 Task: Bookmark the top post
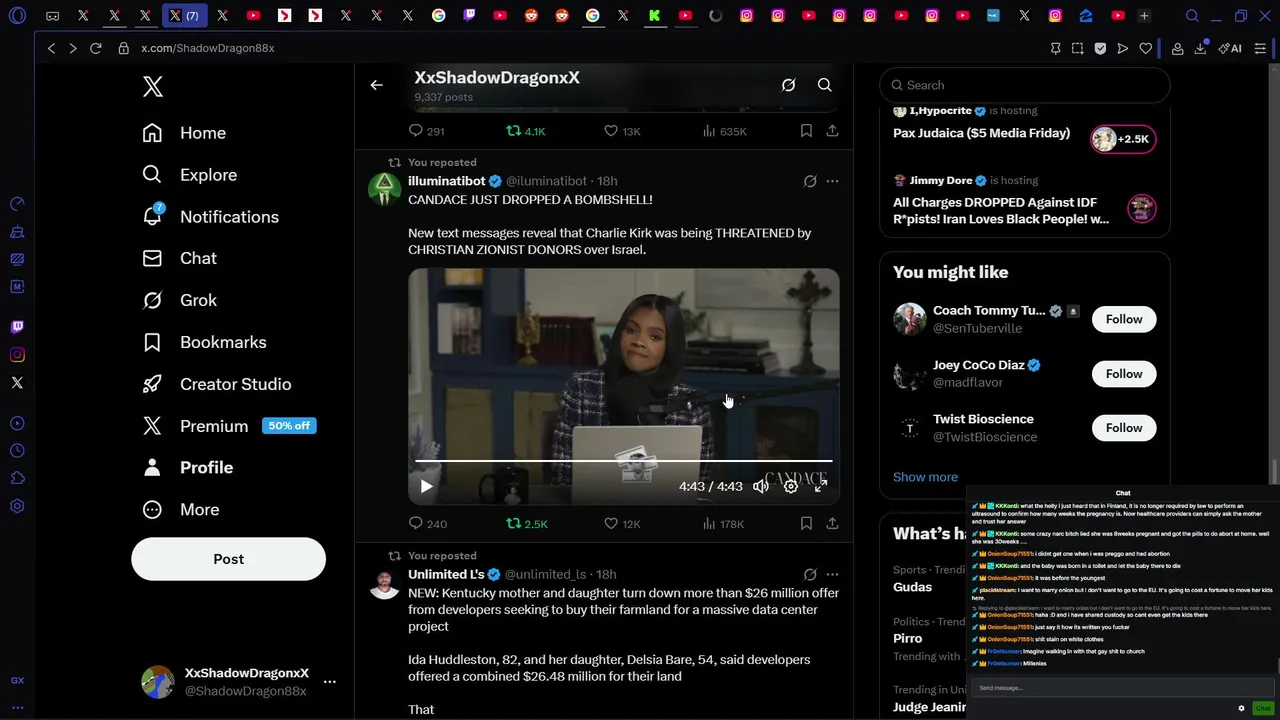806,131
